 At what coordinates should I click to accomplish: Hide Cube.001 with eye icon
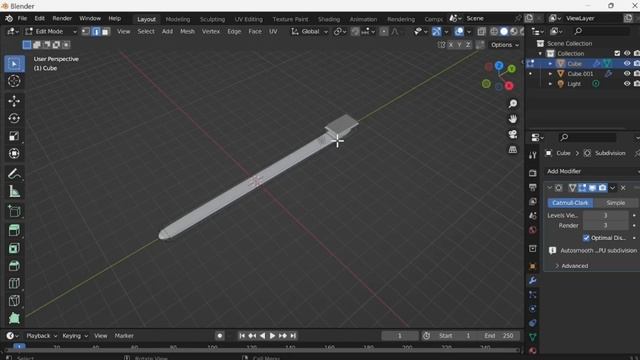click(x=627, y=73)
